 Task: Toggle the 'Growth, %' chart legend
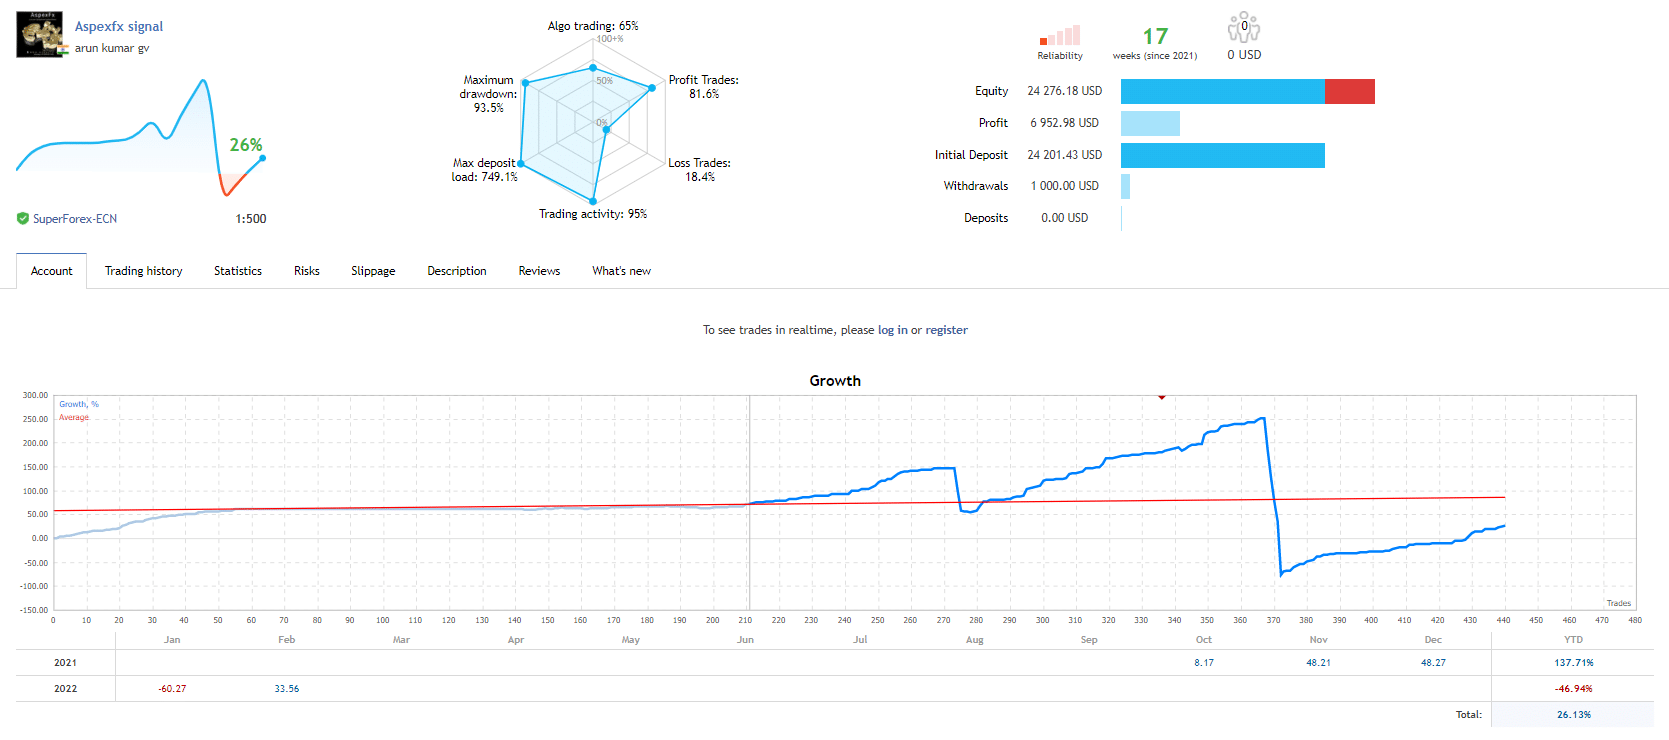[x=79, y=405]
